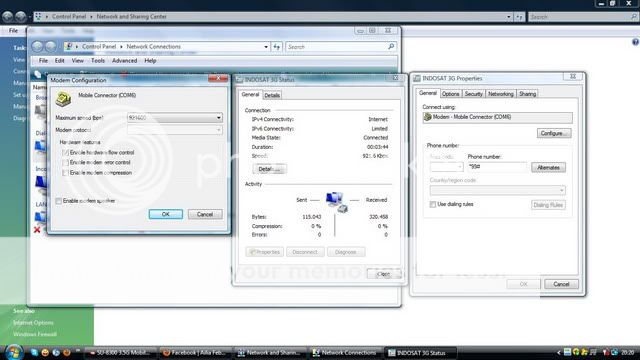Select the Networking tab in Properties
The width and height of the screenshot is (640, 360).
click(x=500, y=94)
